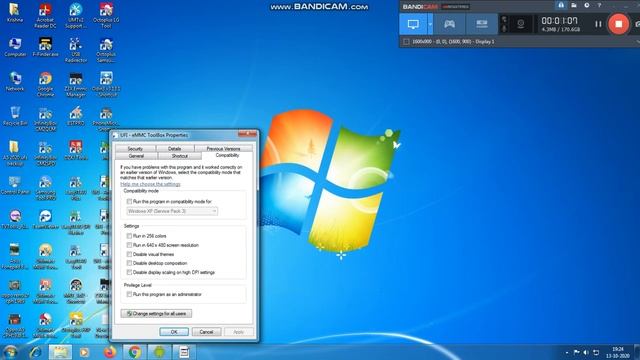This screenshot has width=640, height=360.
Task: Open Control Panel desktop icon
Action: coord(15,185)
